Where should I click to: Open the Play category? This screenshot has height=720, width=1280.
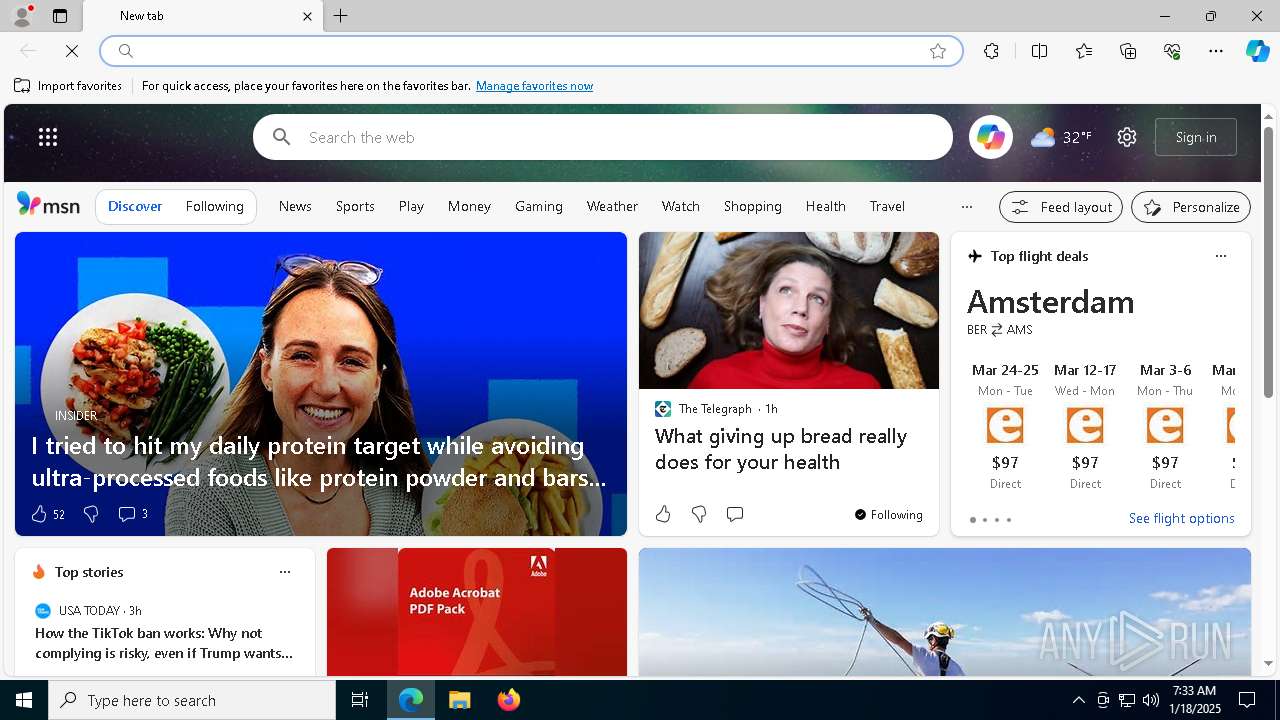[x=411, y=206]
